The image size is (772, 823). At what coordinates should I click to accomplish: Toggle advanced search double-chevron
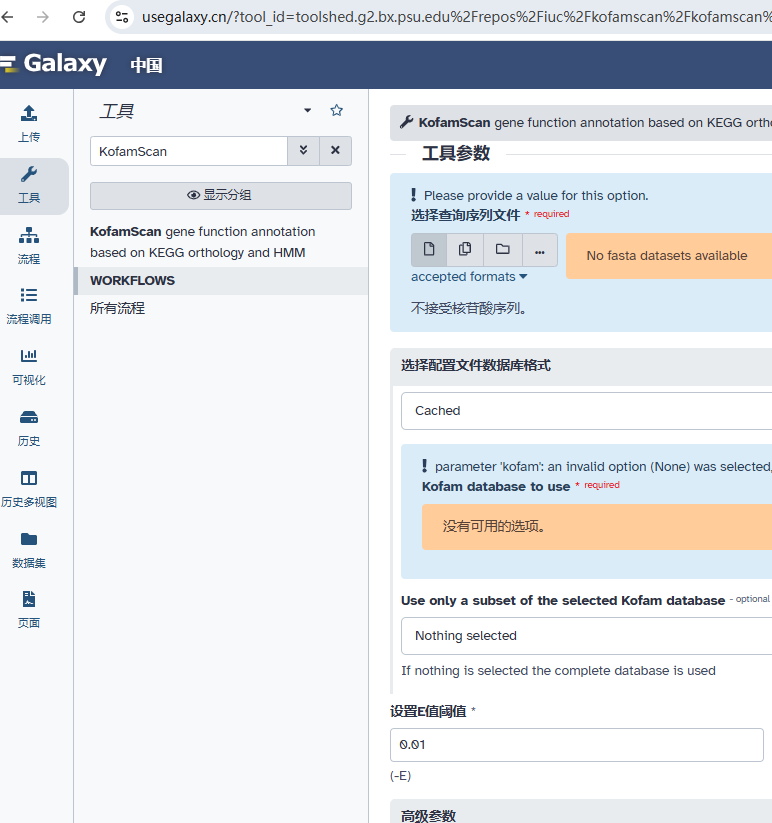pos(303,151)
